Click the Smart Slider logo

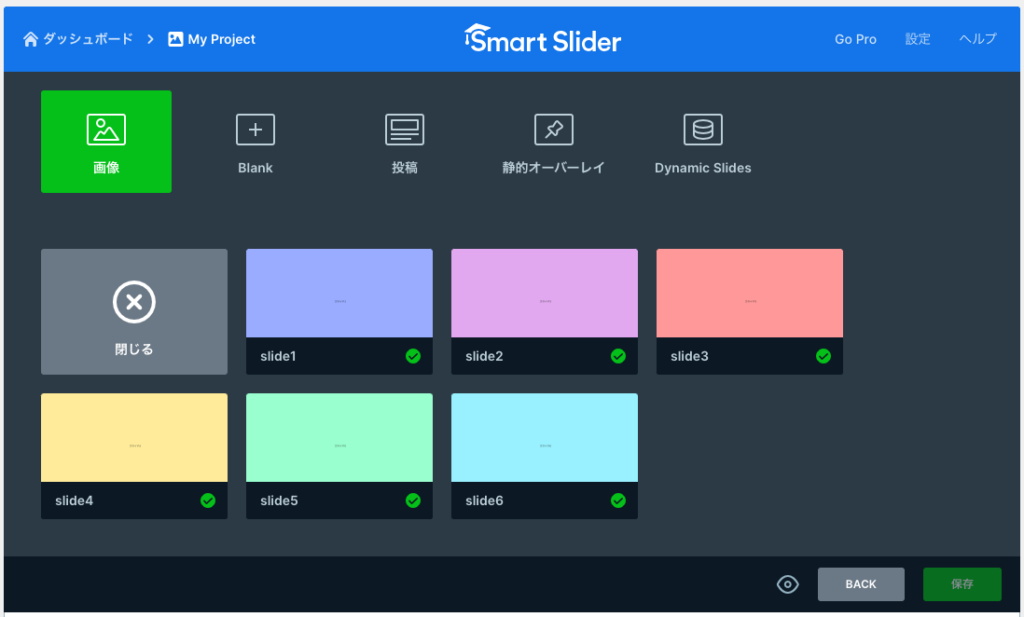(x=543, y=39)
